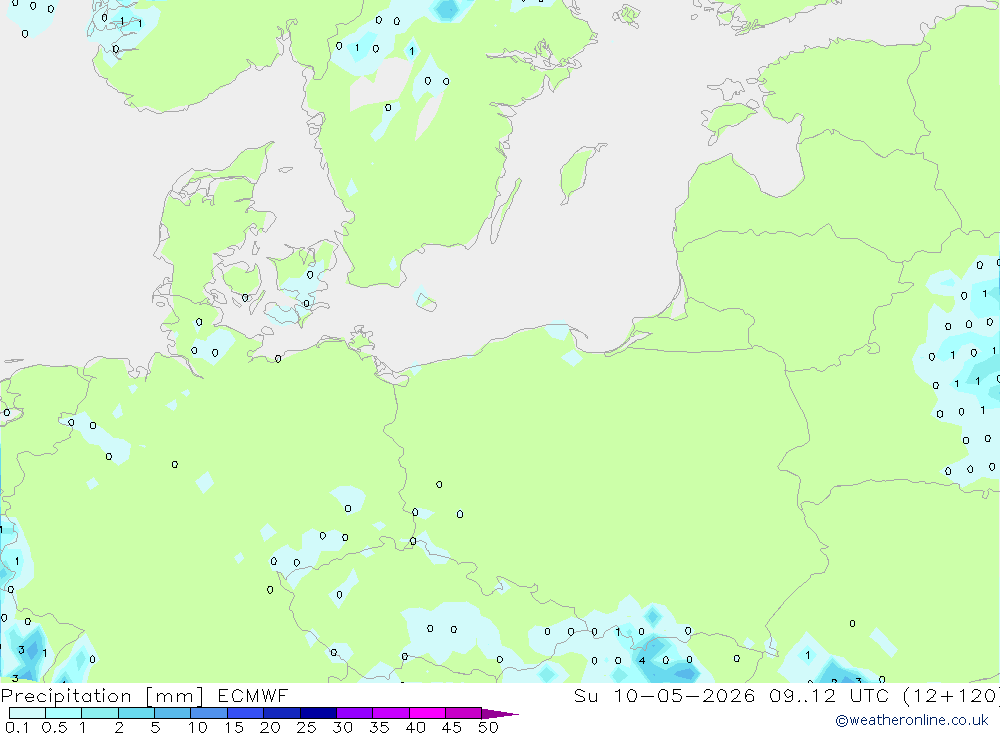Viewport: 1000px width, 733px height.
Task: Select the 10–15 mm legend color swatch
Action: tap(209, 713)
